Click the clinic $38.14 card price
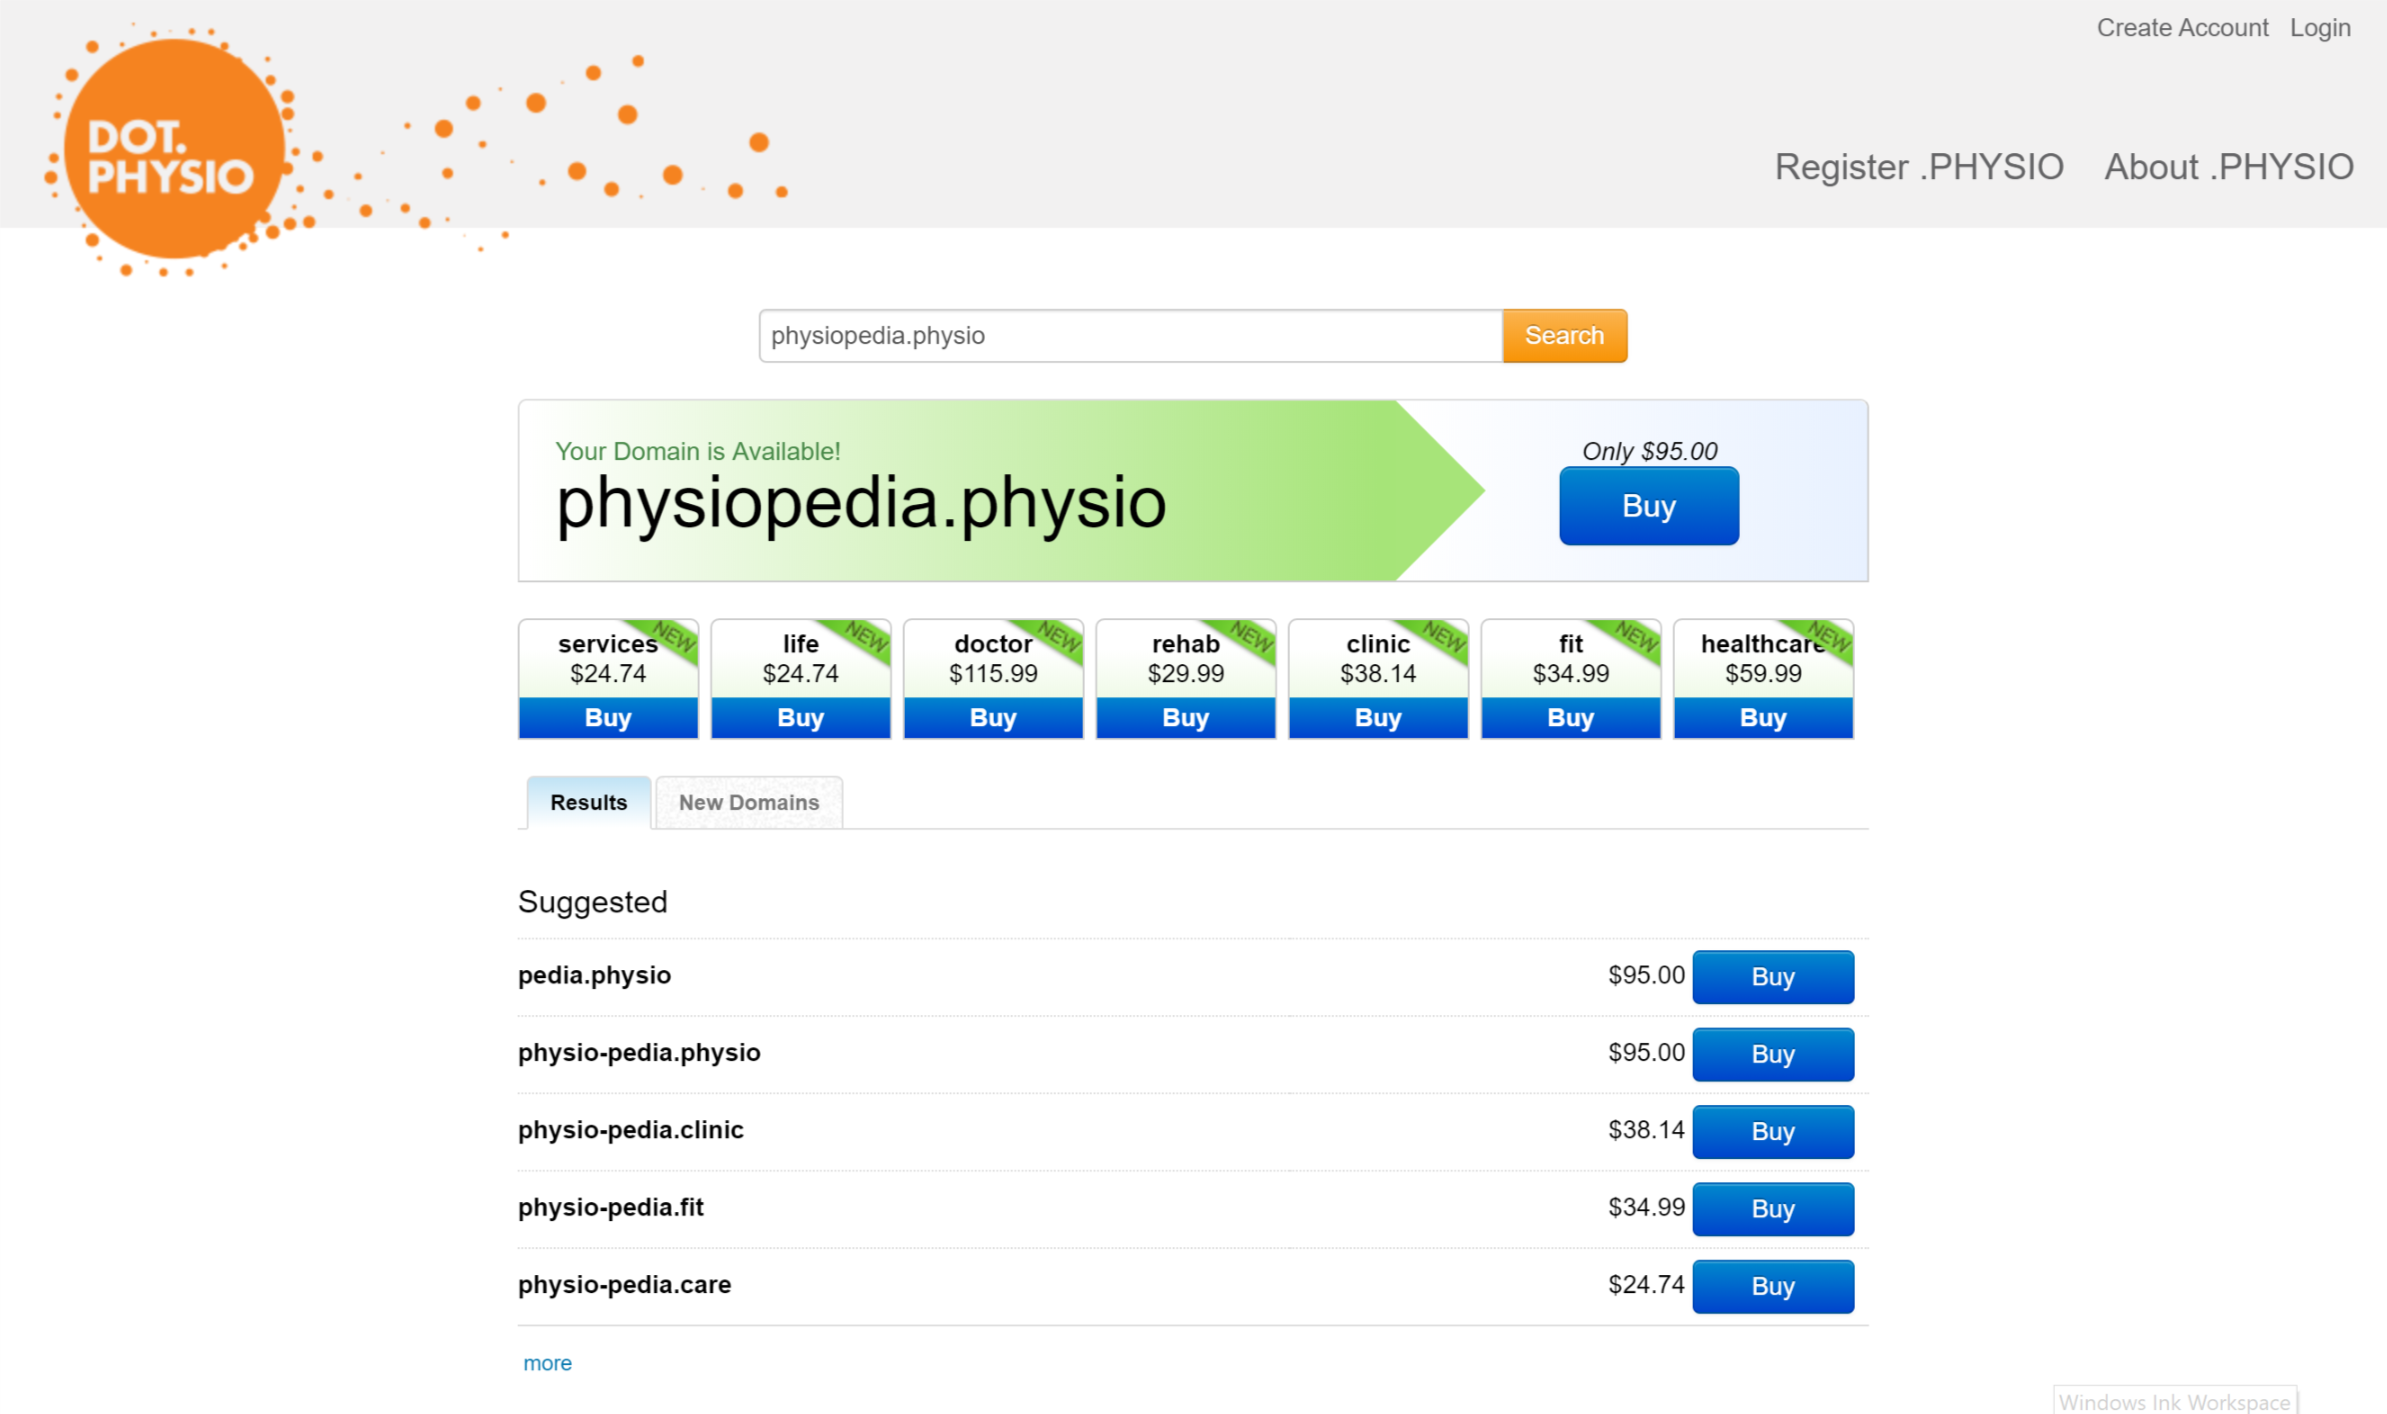This screenshot has height=1414, width=2387. [x=1378, y=674]
